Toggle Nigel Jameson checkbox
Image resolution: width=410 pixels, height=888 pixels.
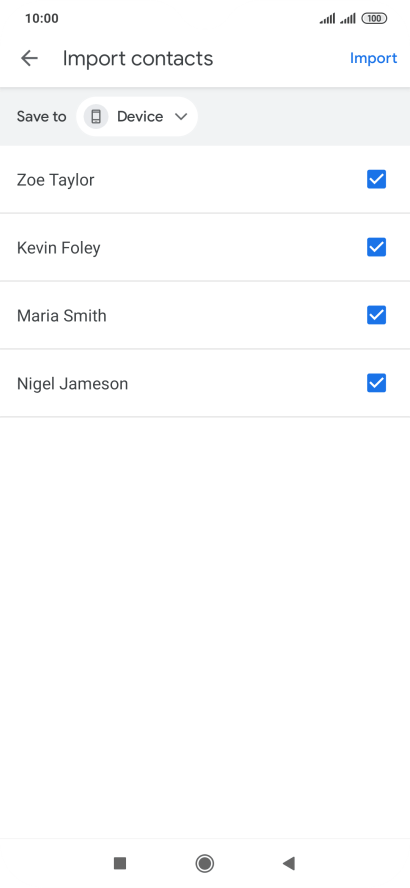point(377,383)
